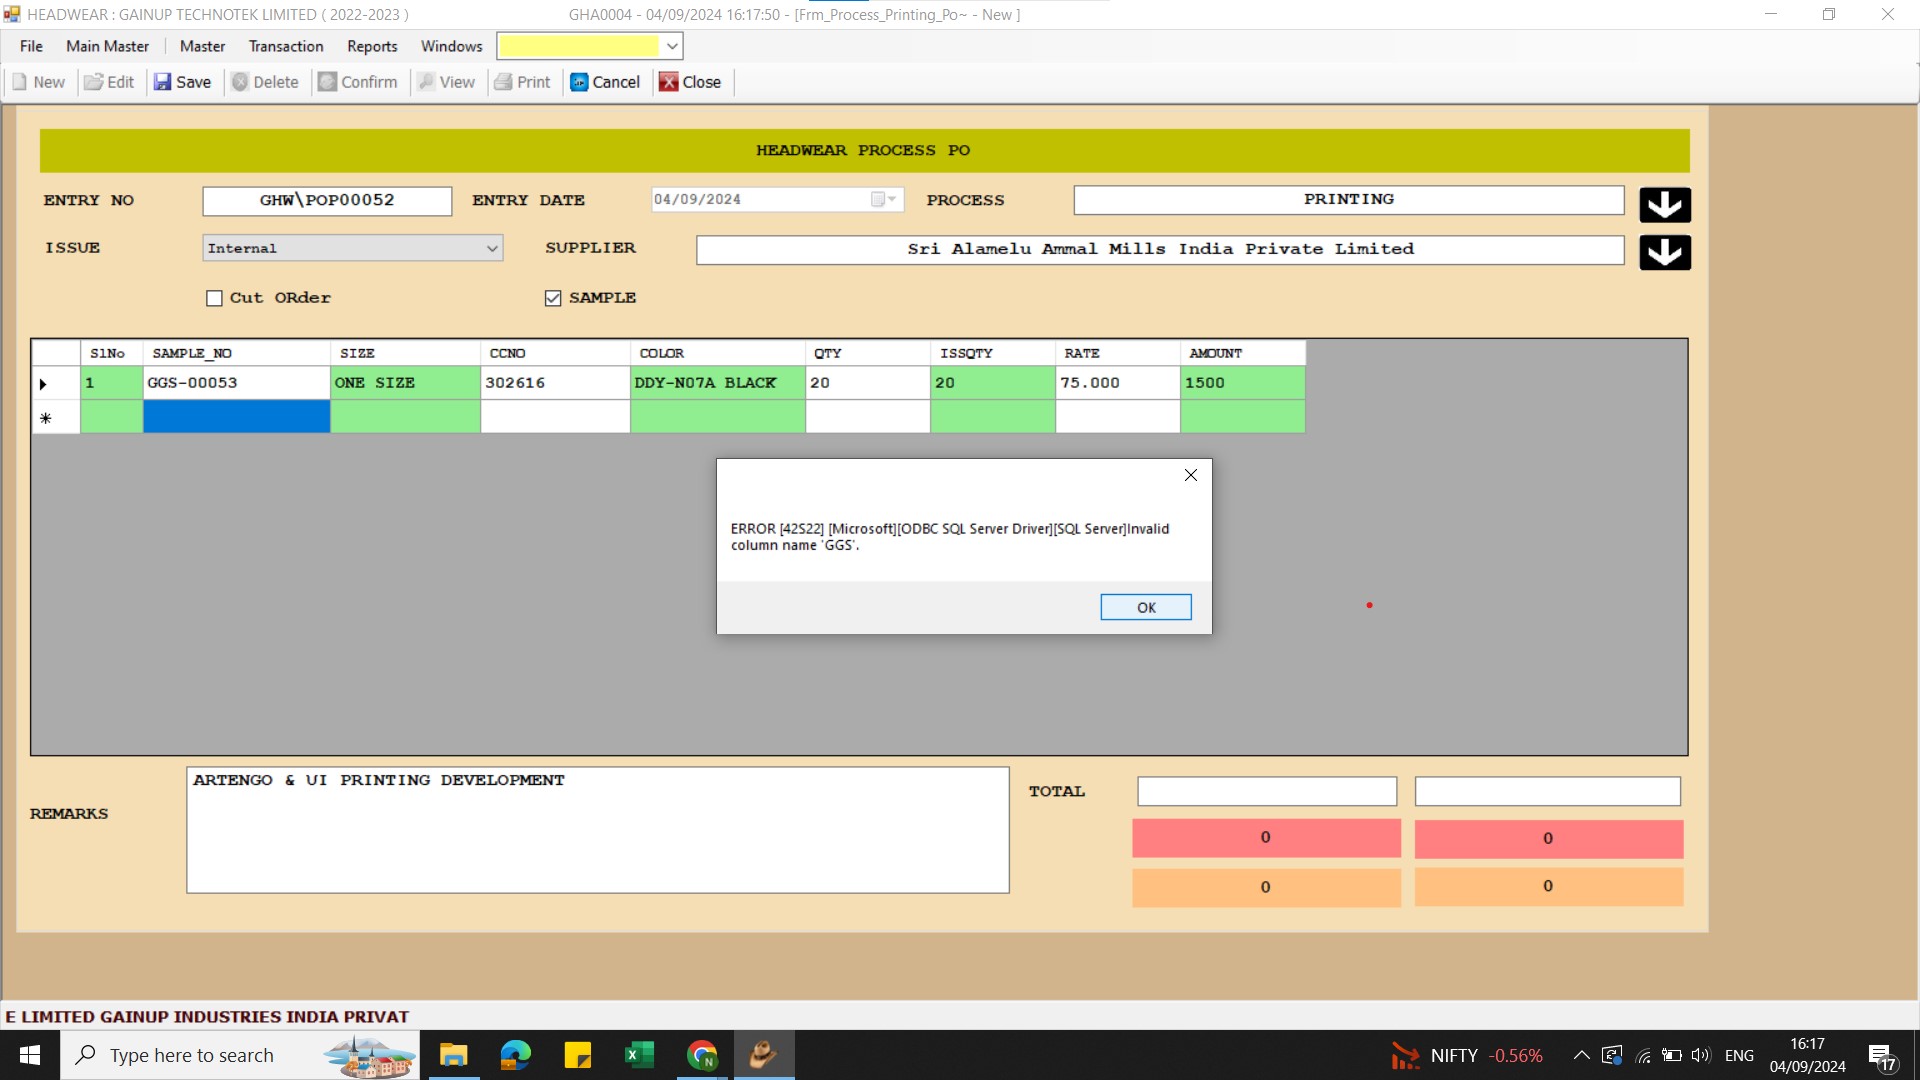Click the black arrow beside PROCESS field
Viewport: 1920px width, 1080px height.
pyautogui.click(x=1665, y=205)
